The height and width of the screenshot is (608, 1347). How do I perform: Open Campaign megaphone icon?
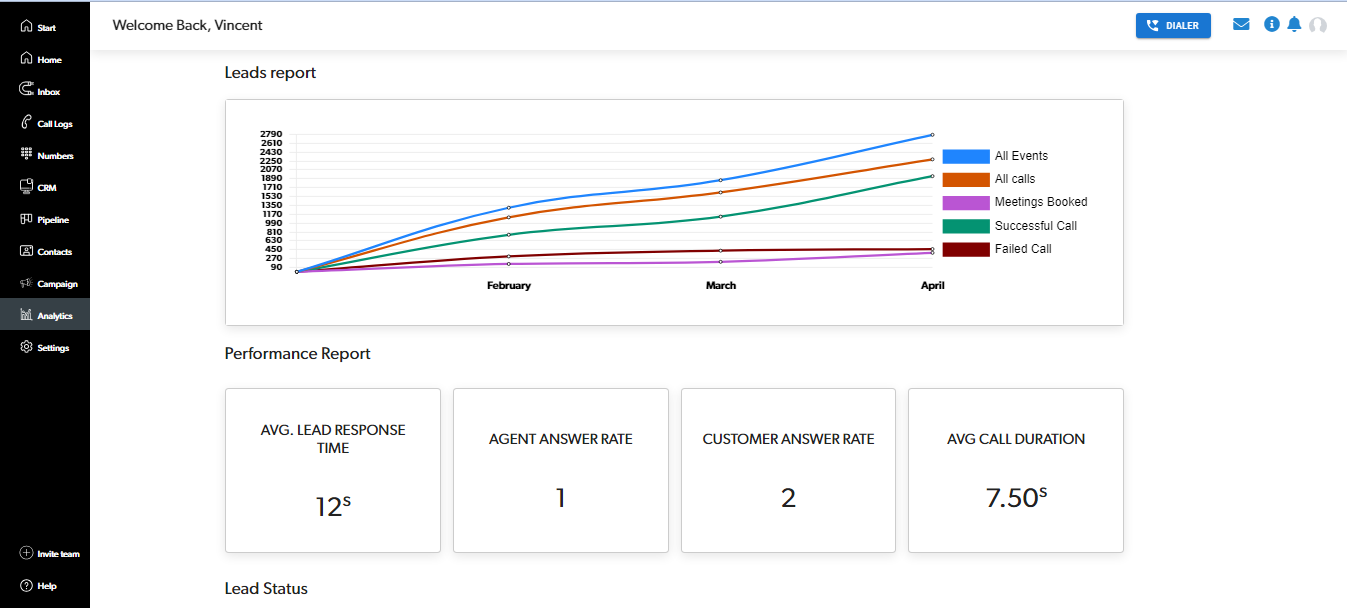pos(27,283)
